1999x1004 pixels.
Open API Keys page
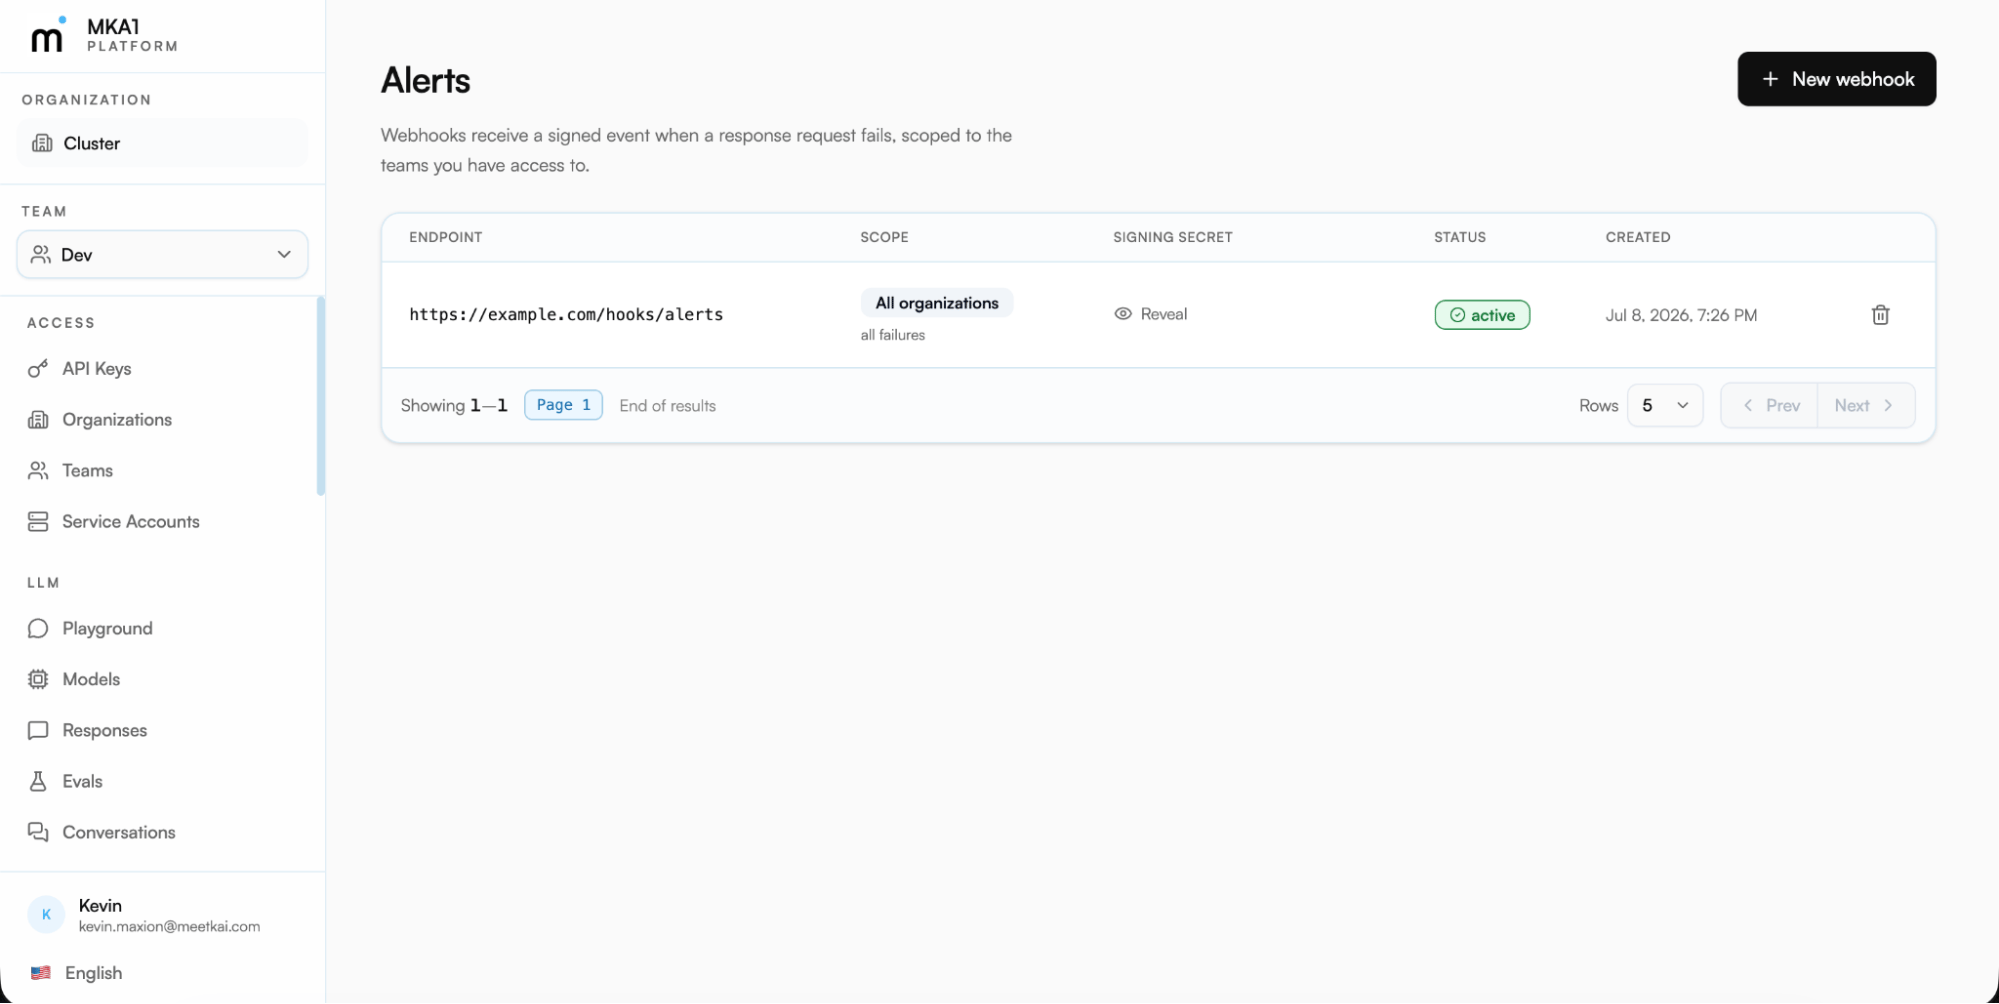tap(96, 368)
